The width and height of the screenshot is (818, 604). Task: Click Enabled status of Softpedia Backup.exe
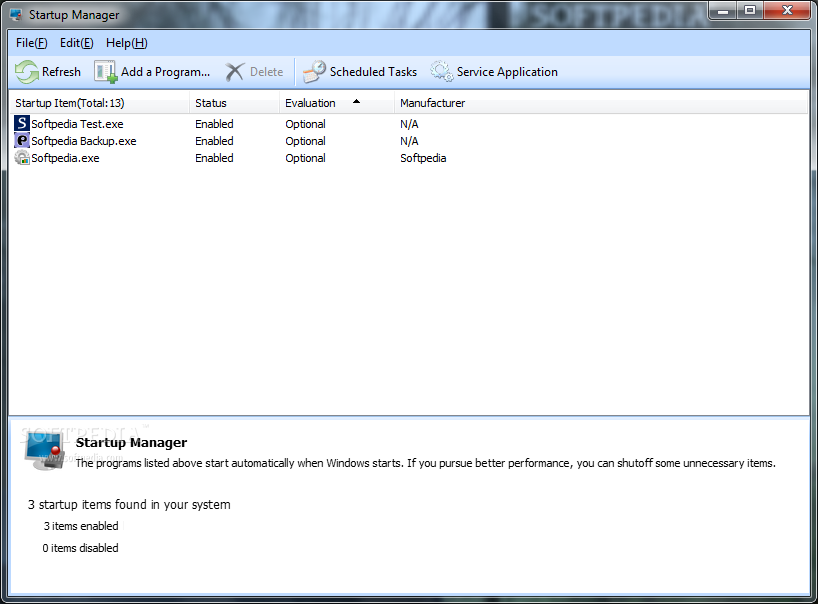[214, 141]
